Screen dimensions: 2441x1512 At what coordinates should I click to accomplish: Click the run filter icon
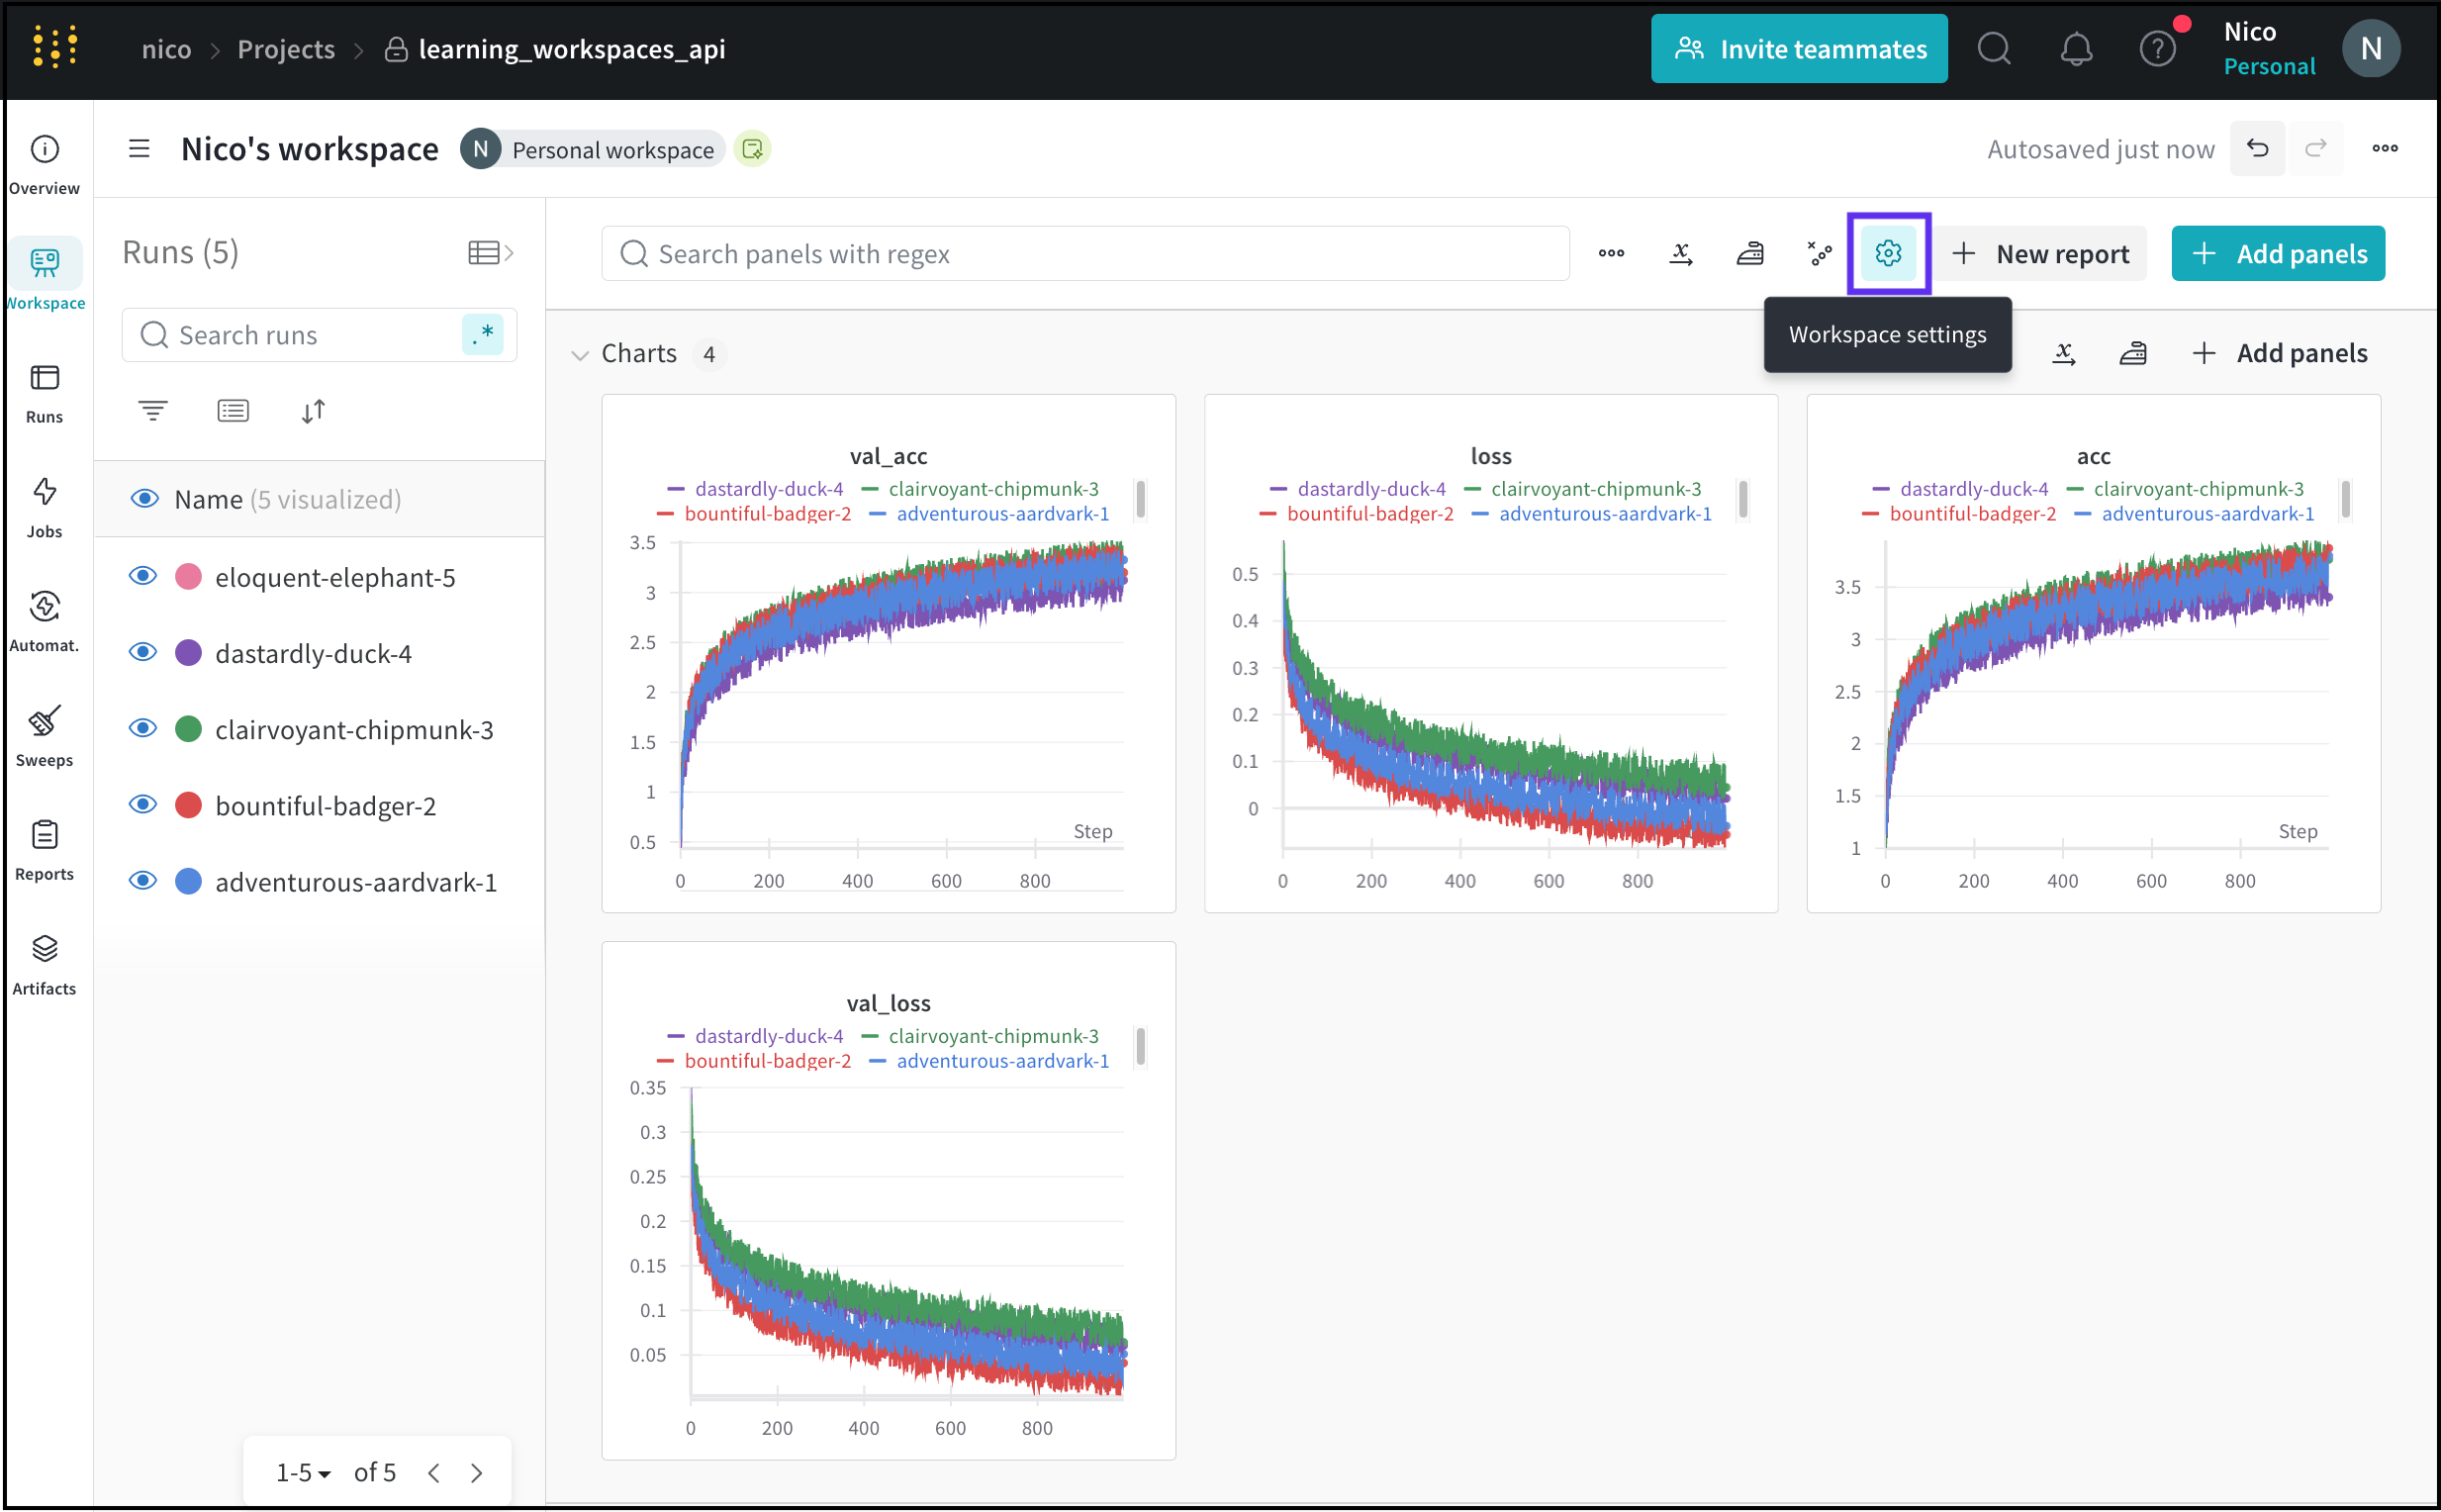[x=152, y=410]
